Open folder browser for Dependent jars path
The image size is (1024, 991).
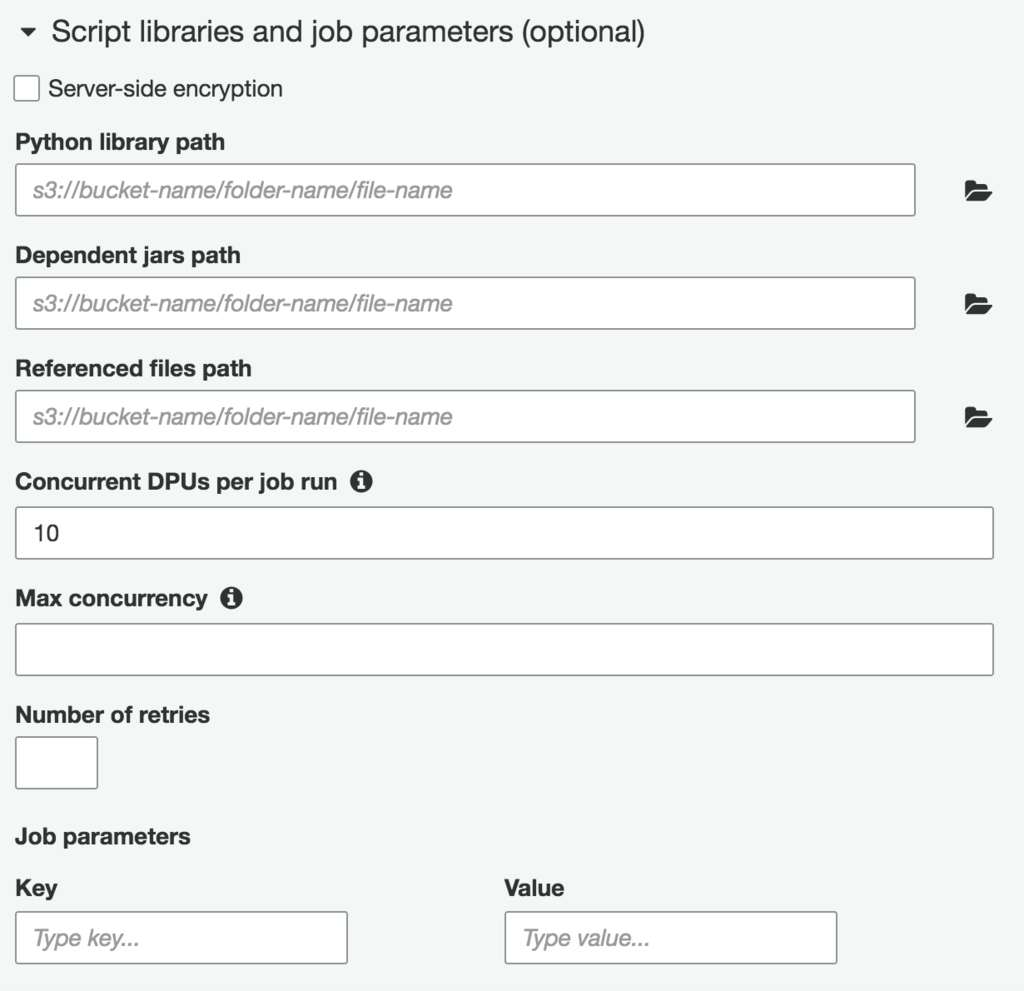point(978,304)
